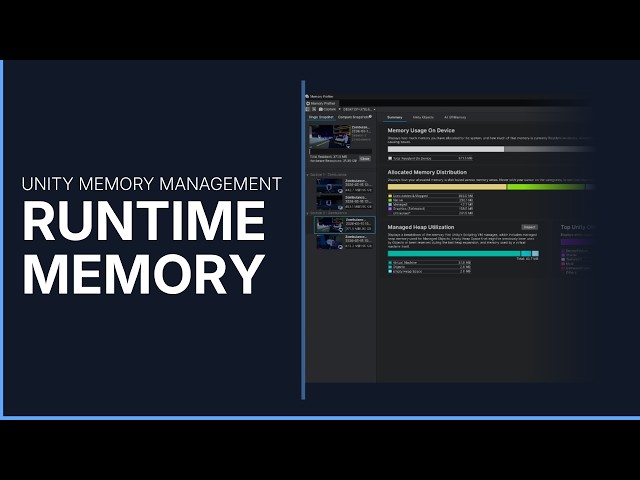Image resolution: width=640 pixels, height=480 pixels.
Task: Click the first icon in the profiler toolbar
Action: [308, 109]
